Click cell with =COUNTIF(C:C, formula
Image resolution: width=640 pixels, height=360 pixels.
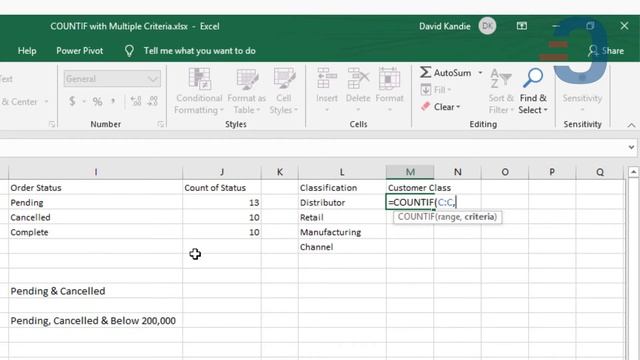click(410, 202)
